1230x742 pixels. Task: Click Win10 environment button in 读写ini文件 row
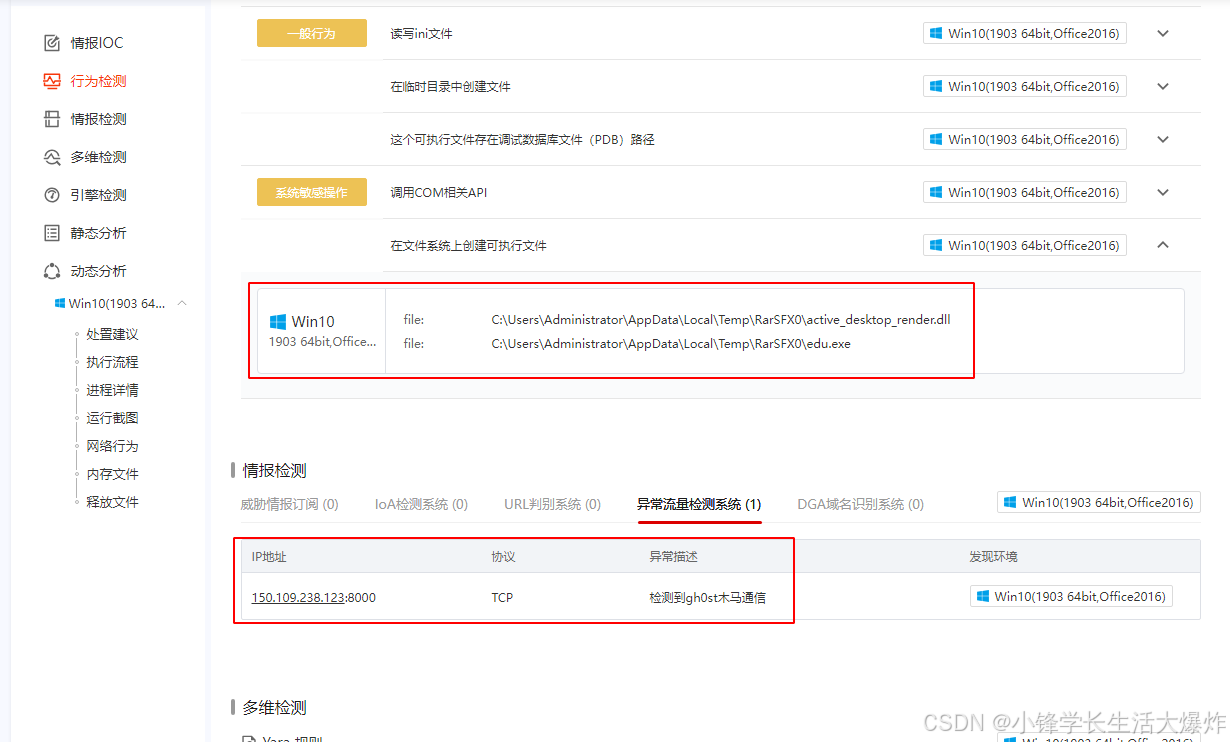[x=1025, y=33]
